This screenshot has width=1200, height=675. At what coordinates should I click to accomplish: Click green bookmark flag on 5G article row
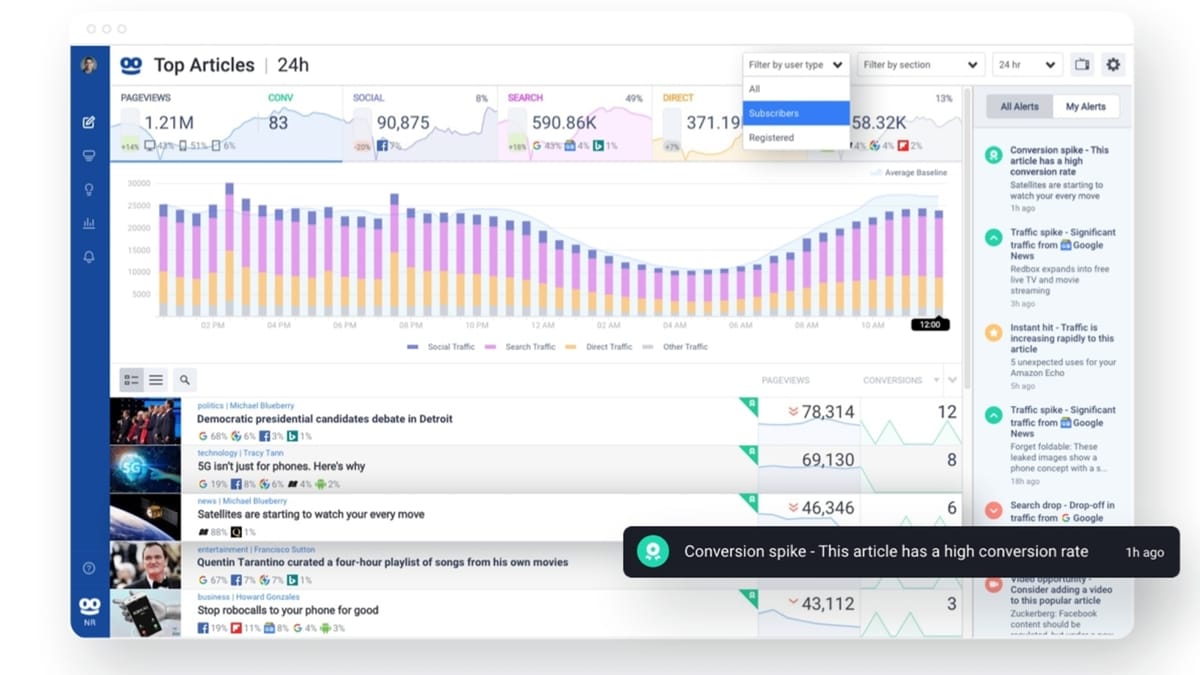[x=748, y=454]
